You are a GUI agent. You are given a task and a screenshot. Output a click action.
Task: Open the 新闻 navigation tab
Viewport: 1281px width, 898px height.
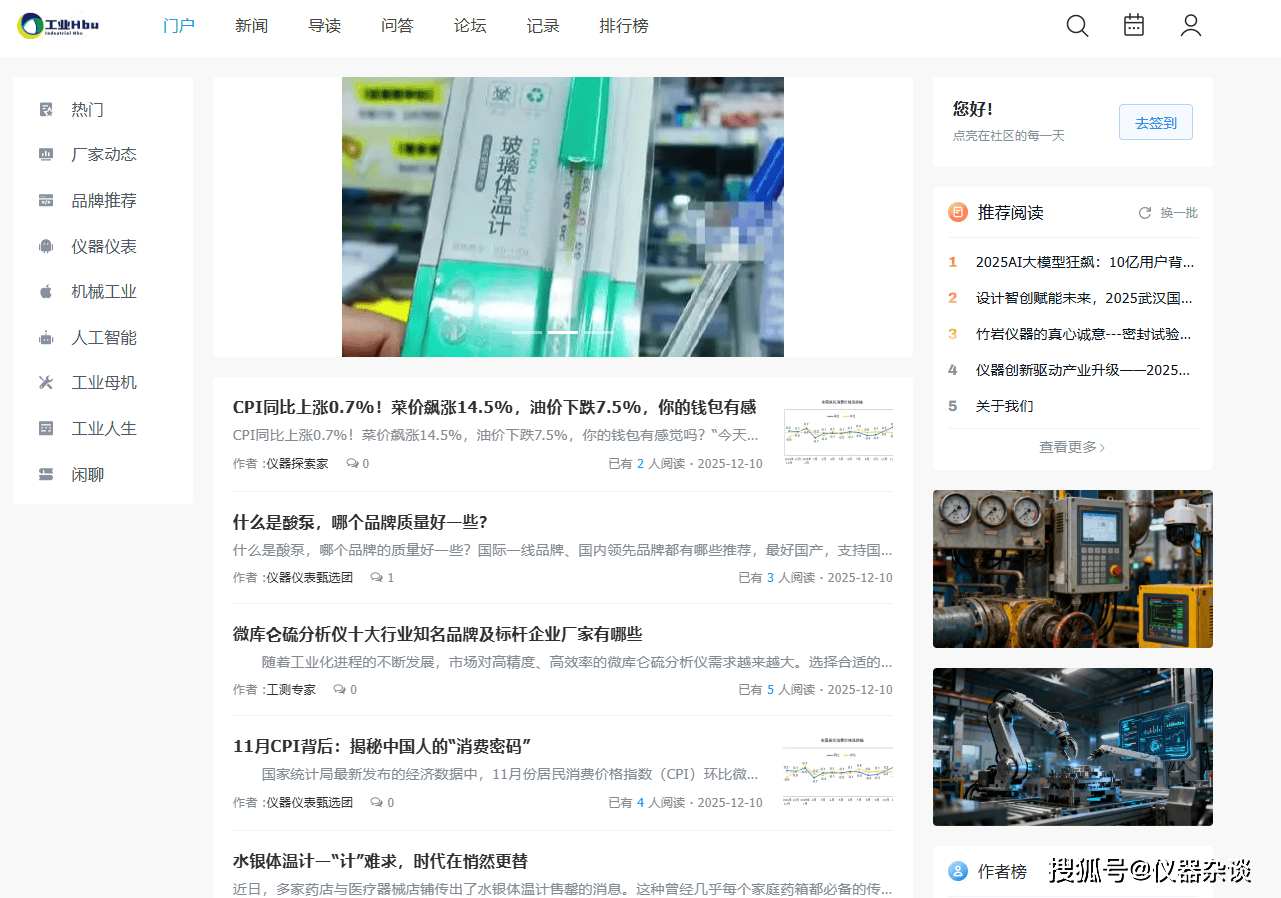(252, 26)
